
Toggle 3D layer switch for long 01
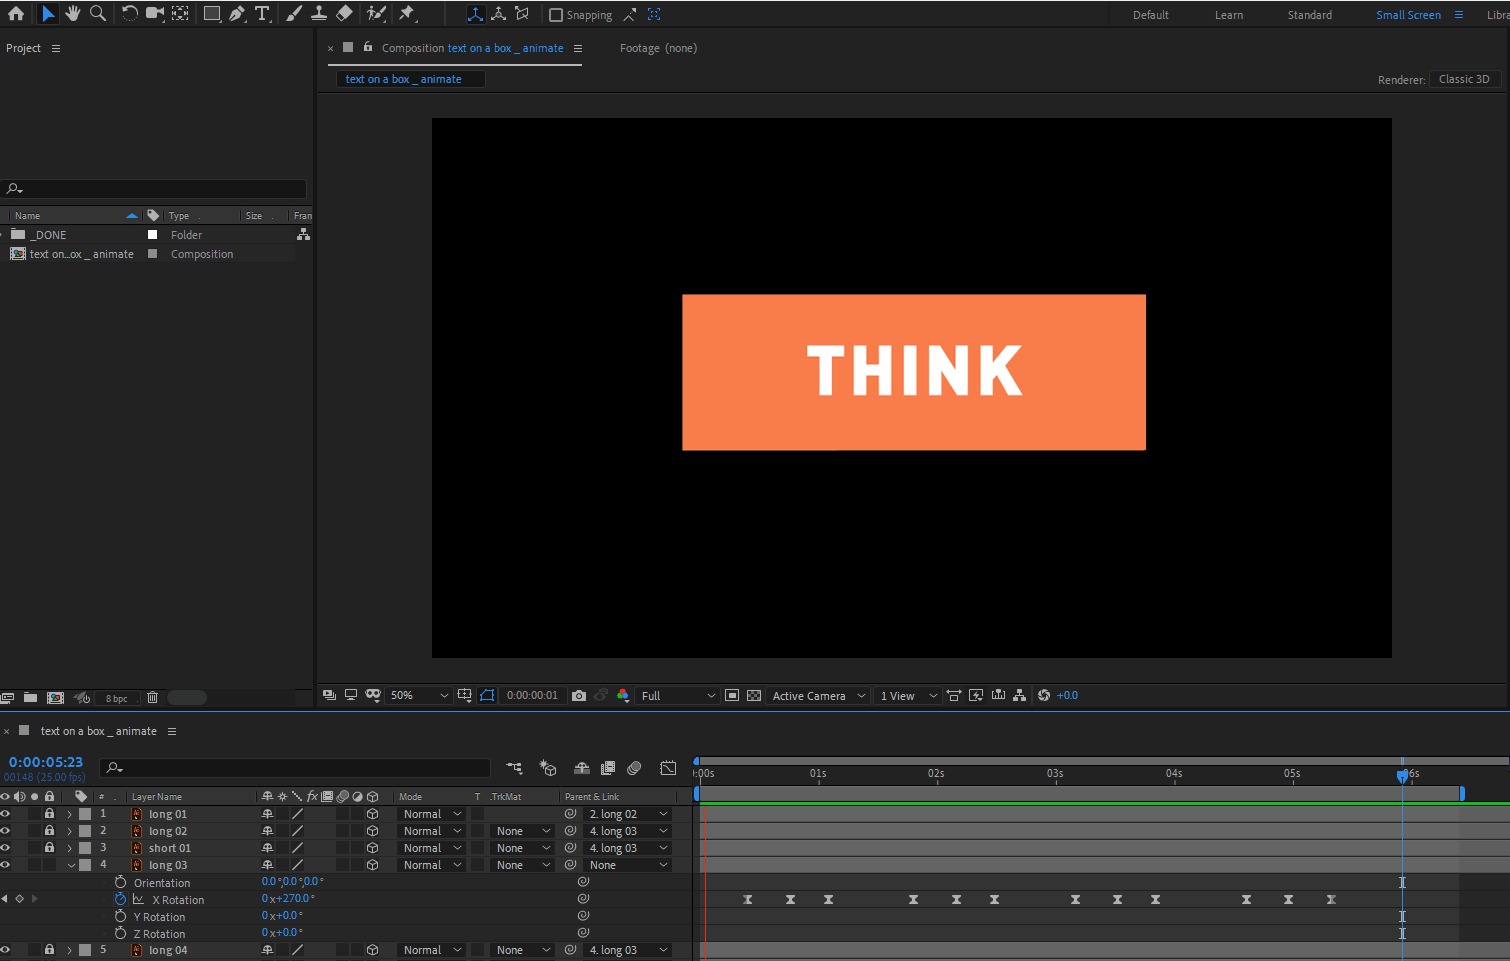click(x=372, y=814)
